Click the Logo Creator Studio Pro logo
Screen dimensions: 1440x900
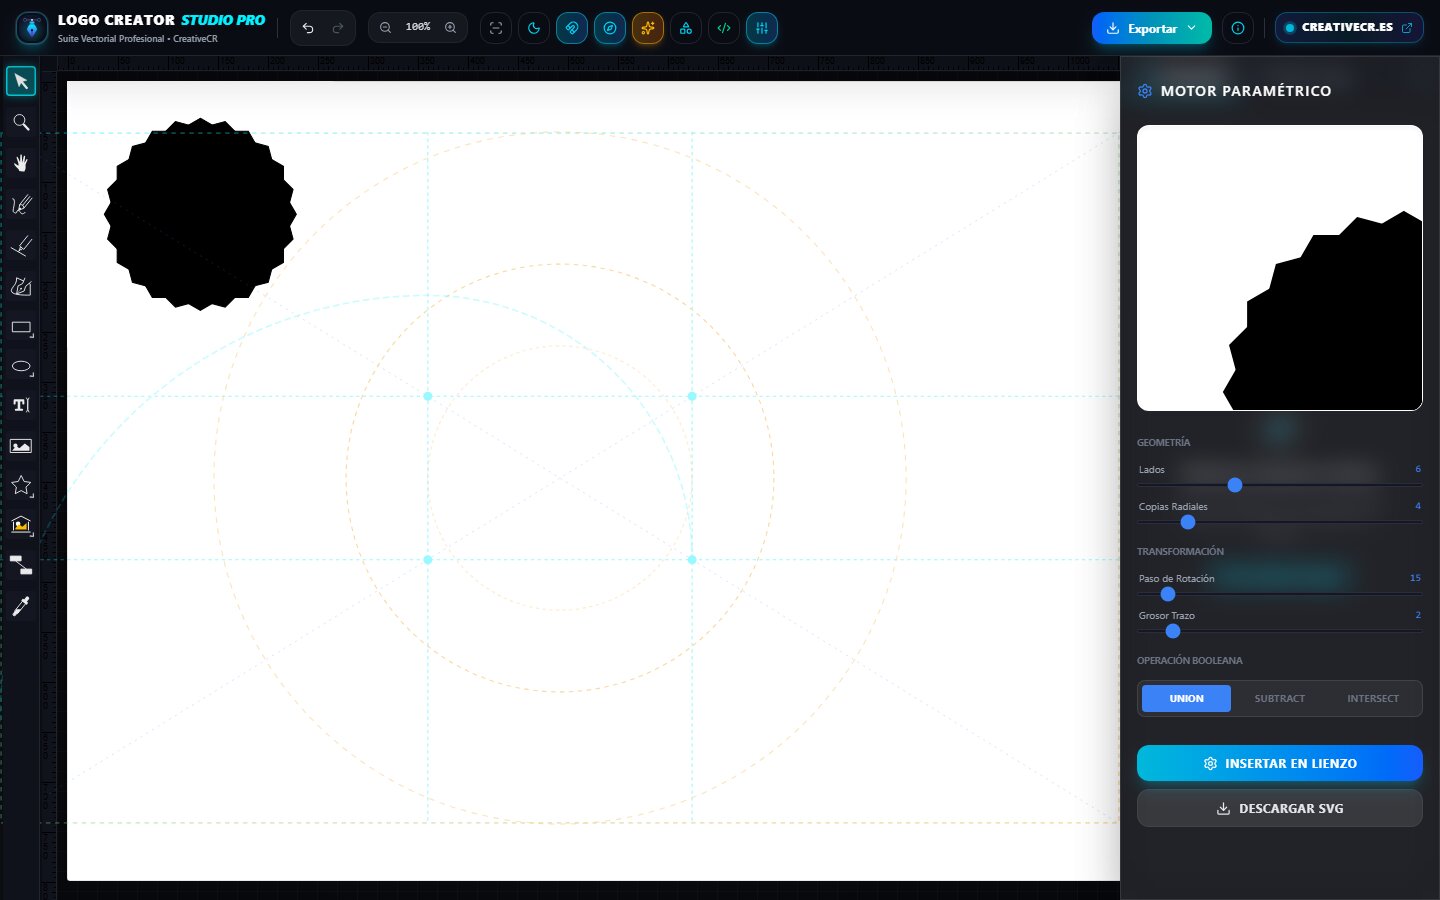32,28
